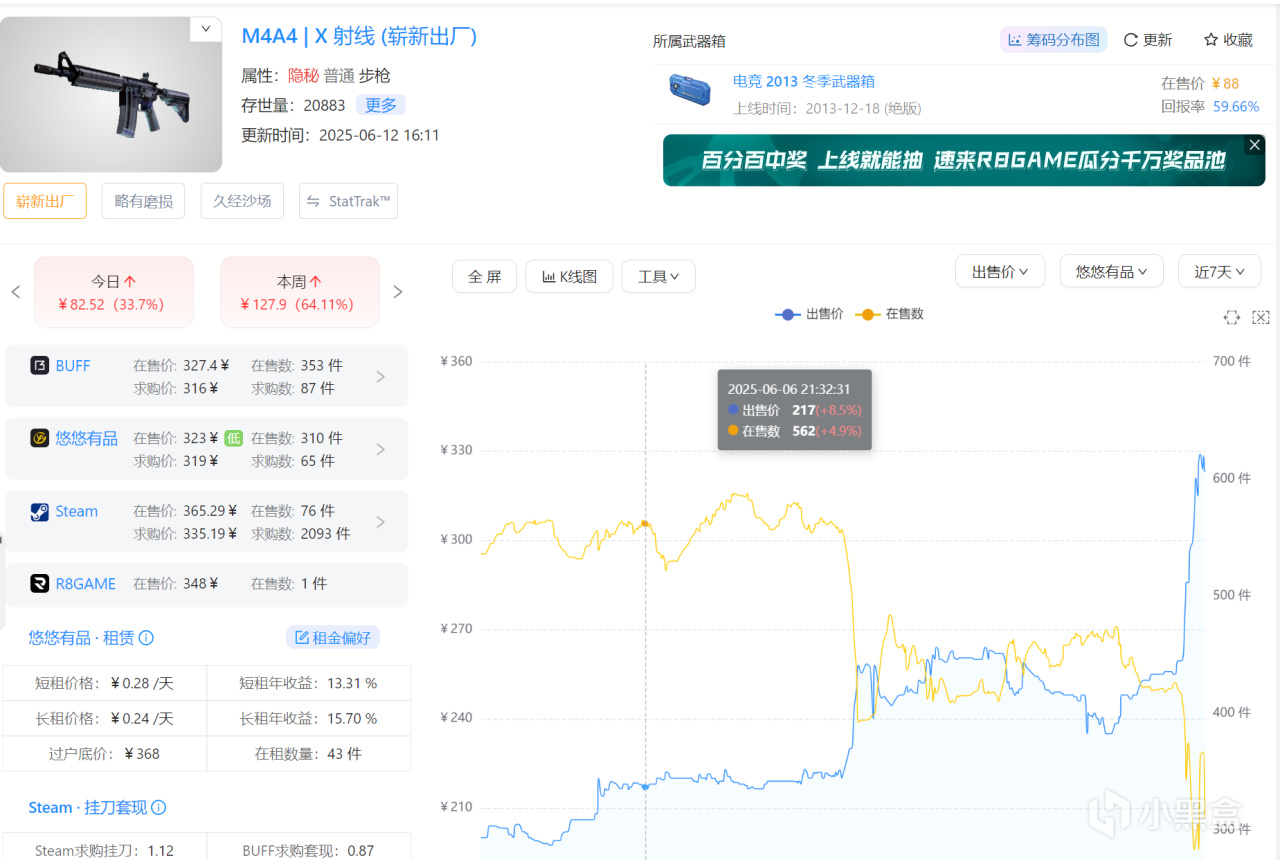Click the case 在售价 ¥88 value

1225,83
